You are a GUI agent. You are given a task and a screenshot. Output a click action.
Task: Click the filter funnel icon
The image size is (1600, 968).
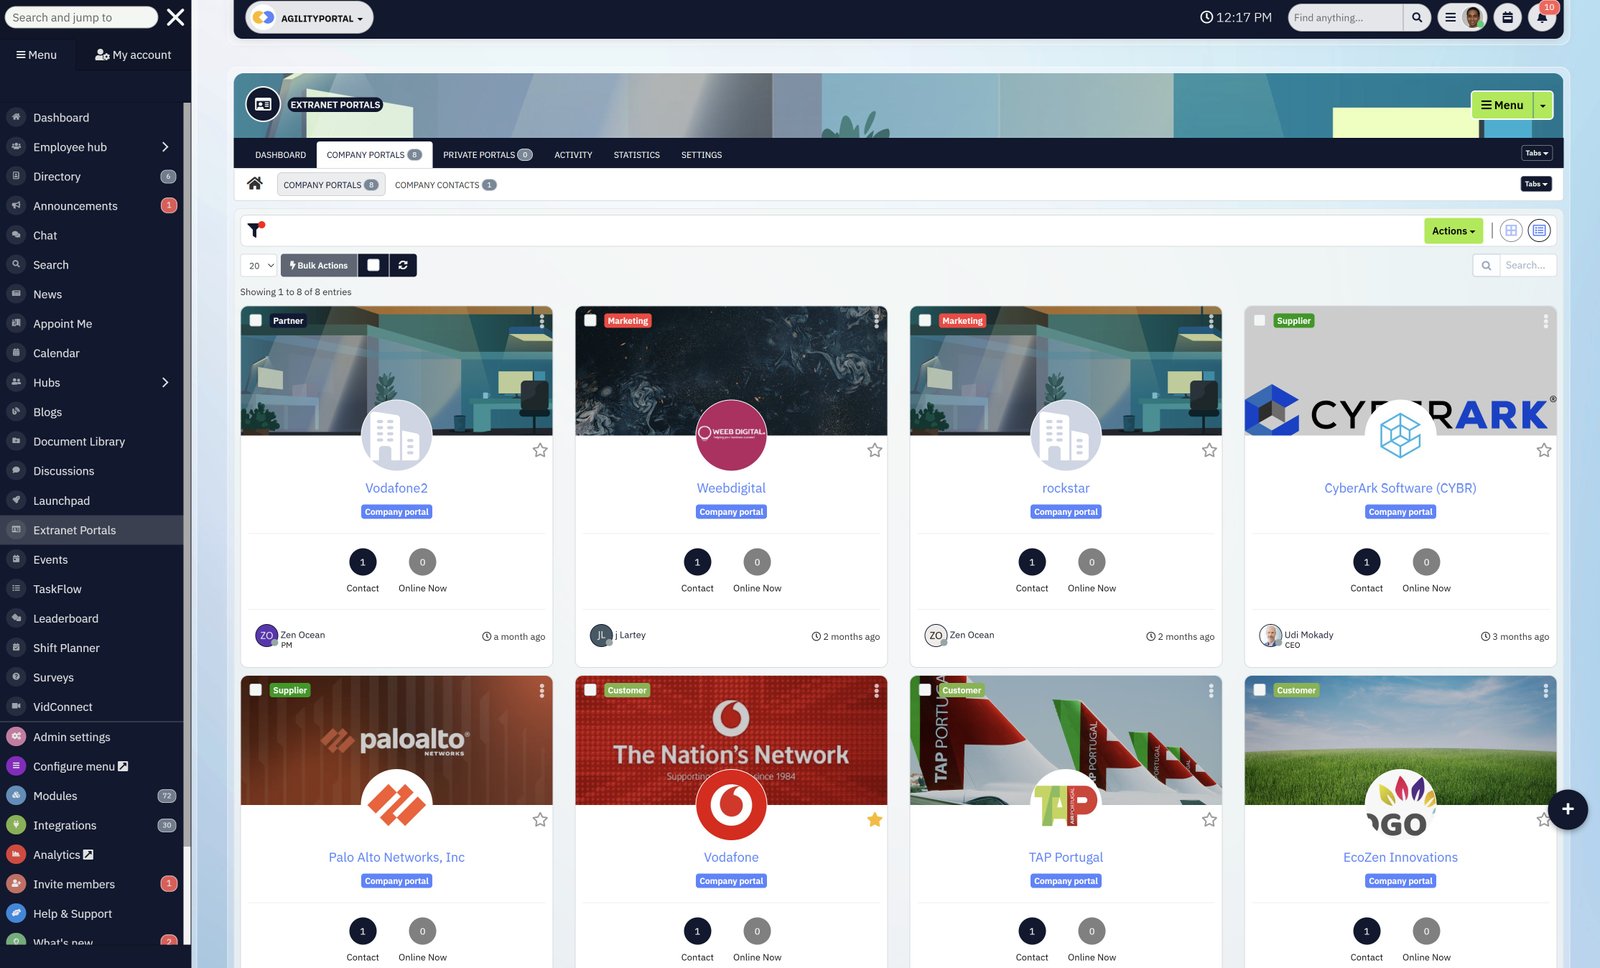[x=256, y=230]
